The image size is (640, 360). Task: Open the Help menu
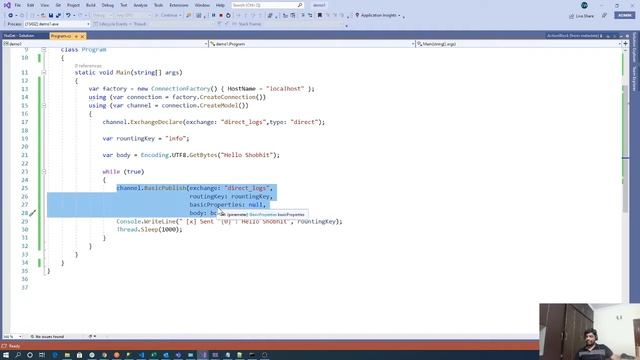[x=220, y=5]
